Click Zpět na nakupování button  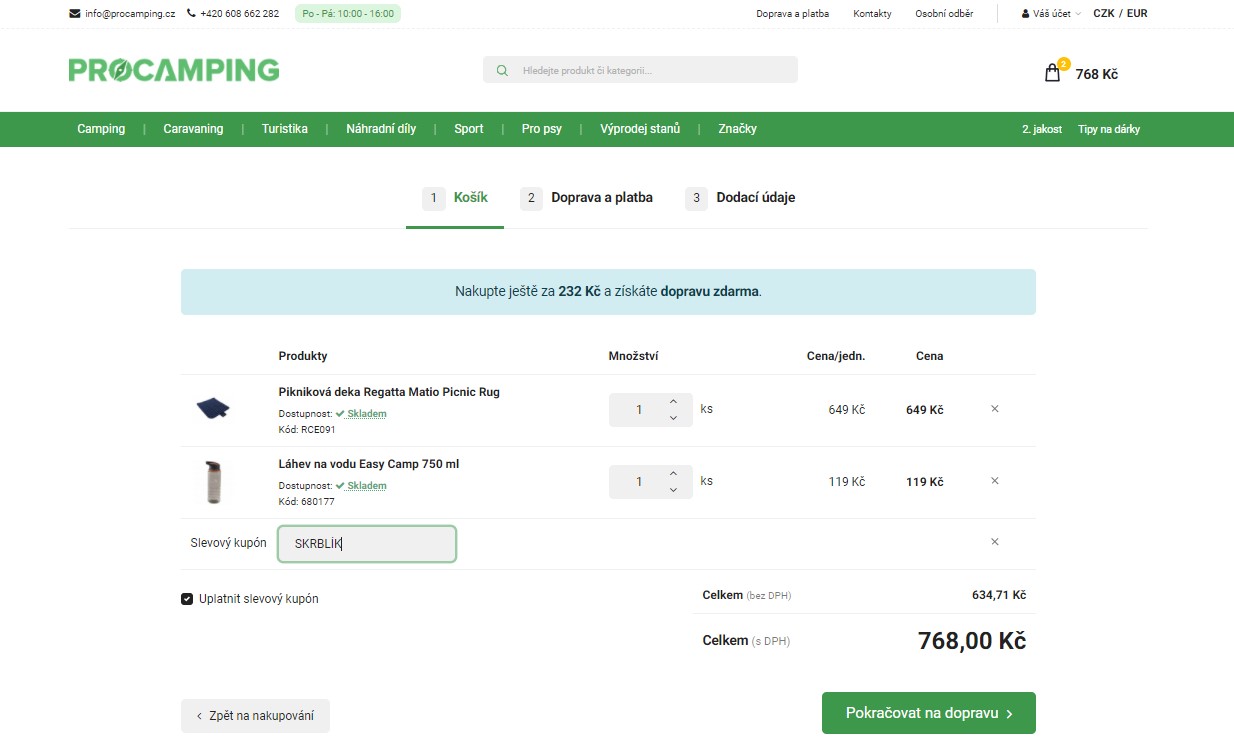tap(255, 716)
